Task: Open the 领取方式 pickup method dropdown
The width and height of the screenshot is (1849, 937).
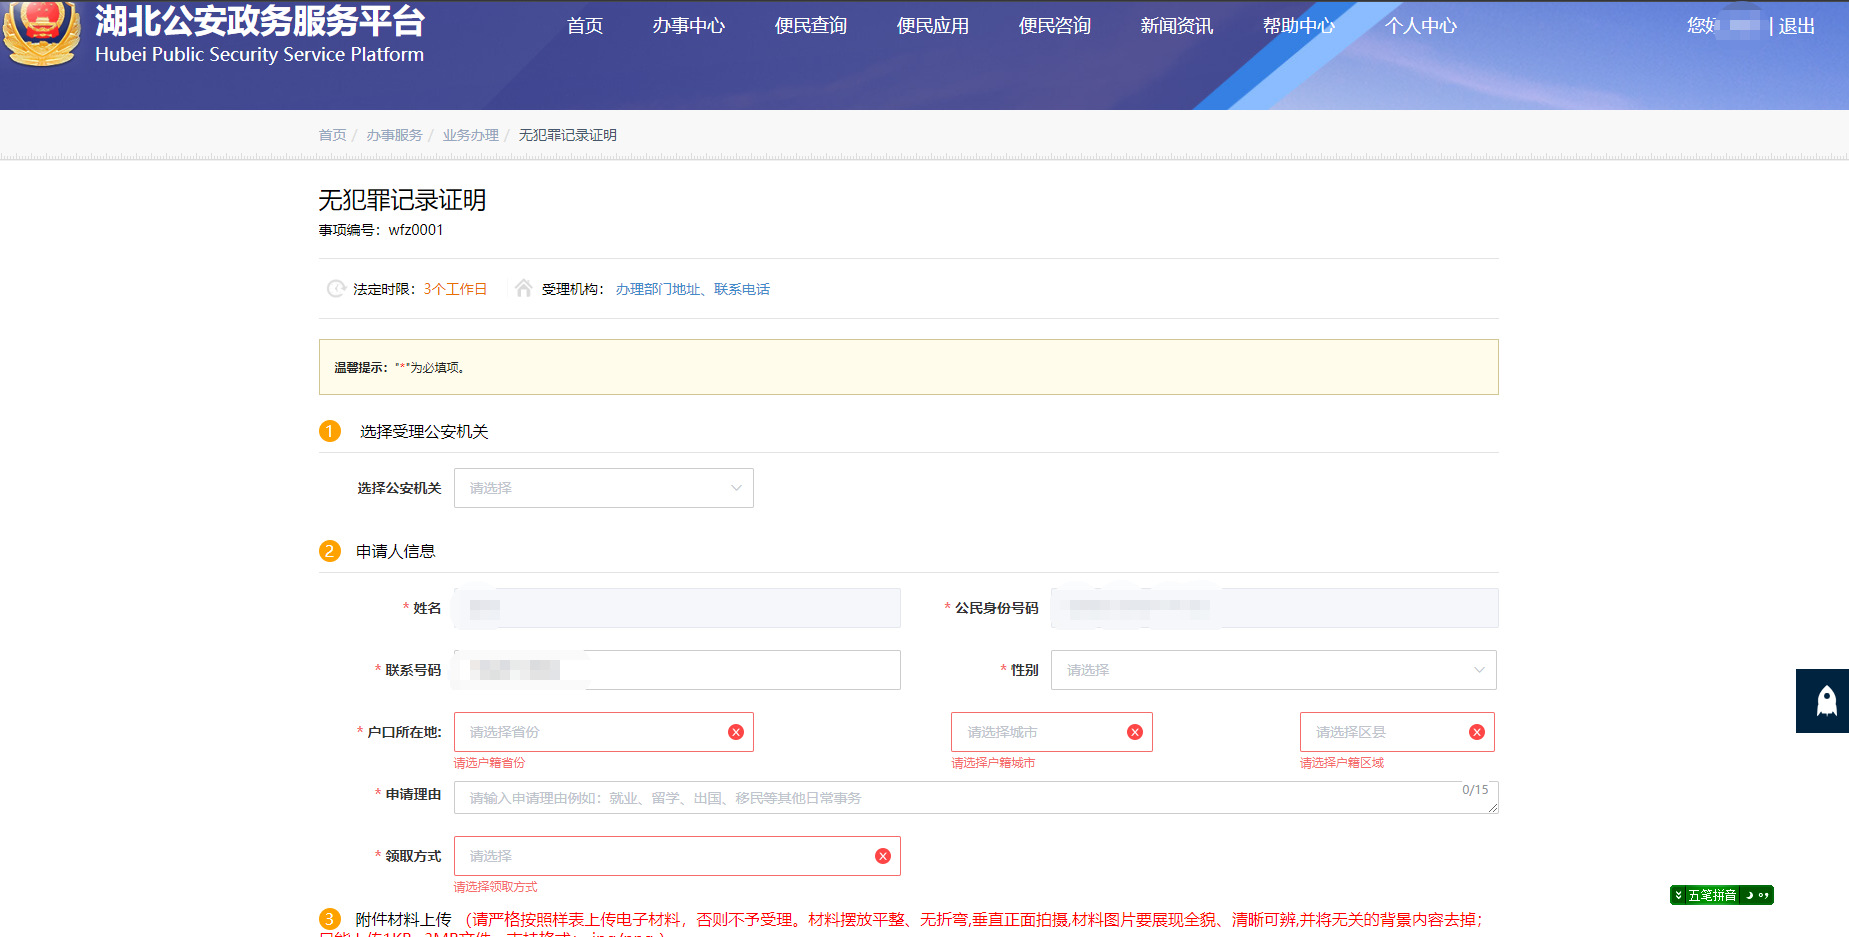Action: [677, 856]
